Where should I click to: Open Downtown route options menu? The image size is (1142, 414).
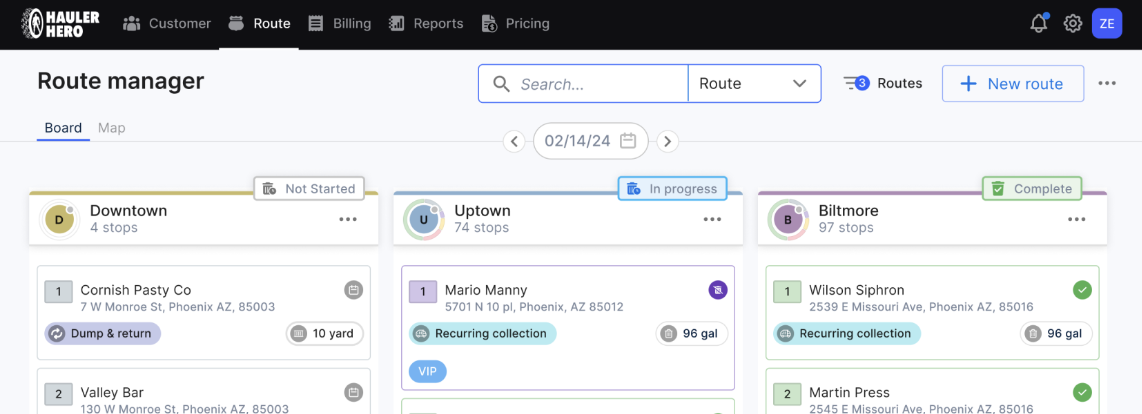[x=348, y=219]
